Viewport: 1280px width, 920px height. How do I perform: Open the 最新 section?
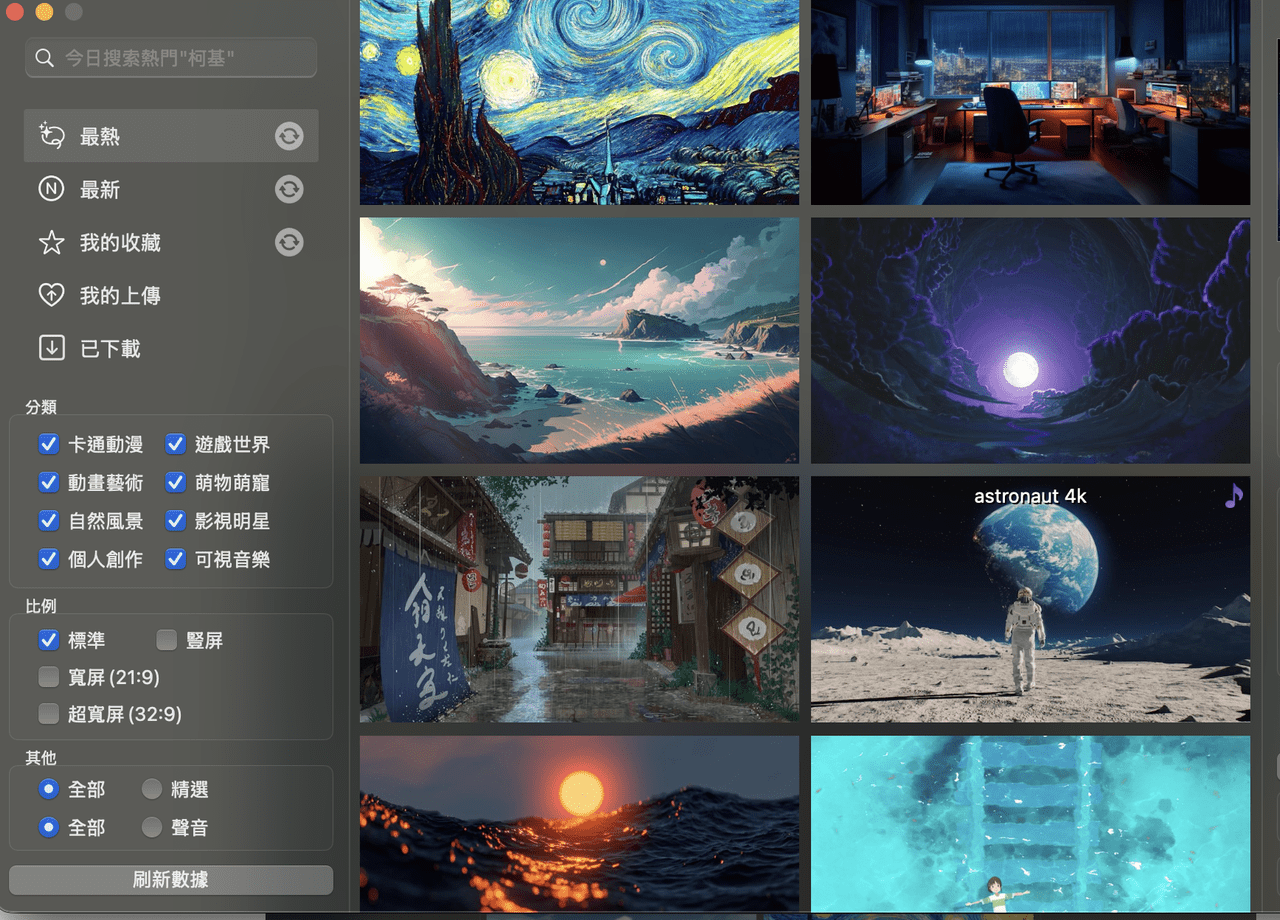tap(171, 189)
